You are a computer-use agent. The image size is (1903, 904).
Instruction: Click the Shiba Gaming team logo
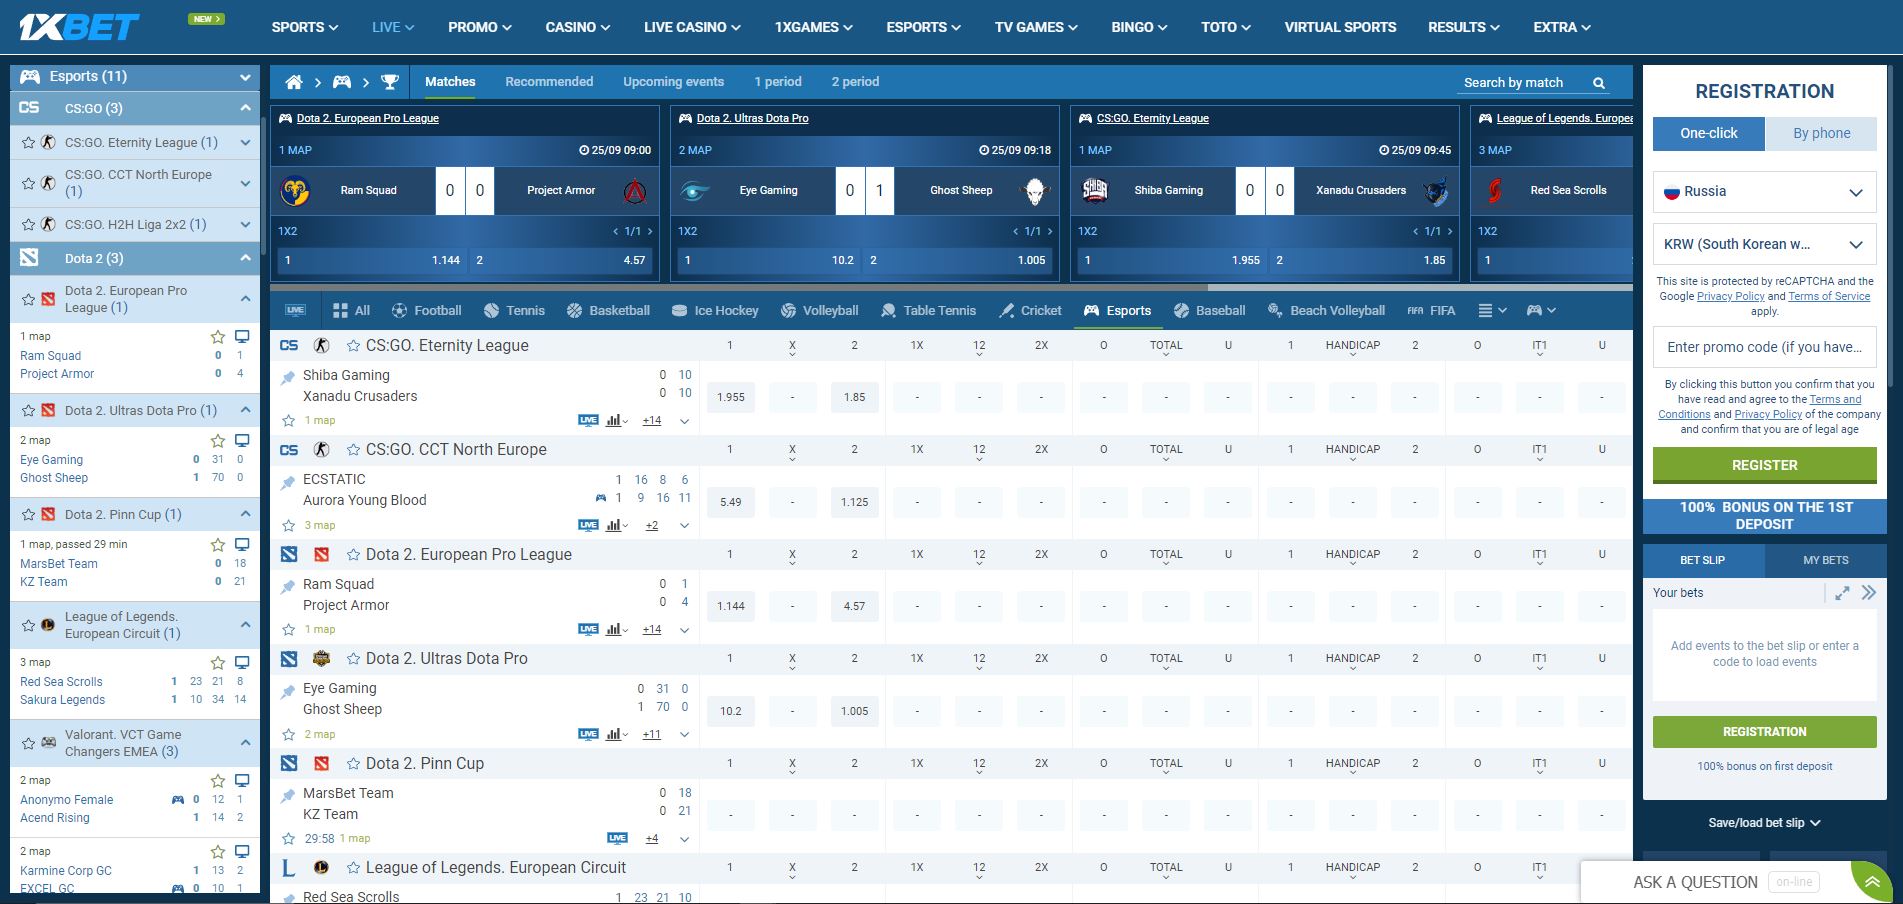(x=1095, y=190)
